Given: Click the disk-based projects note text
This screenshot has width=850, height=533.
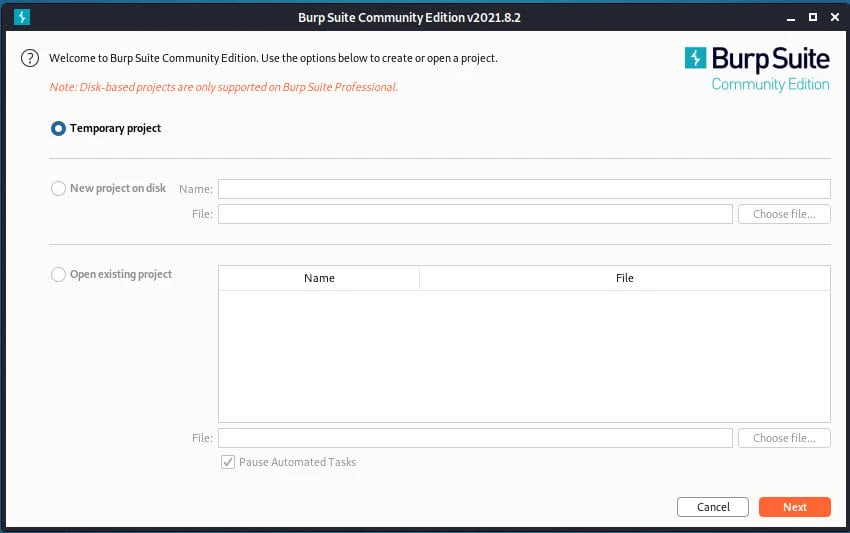Looking at the screenshot, I should pyautogui.click(x=224, y=87).
